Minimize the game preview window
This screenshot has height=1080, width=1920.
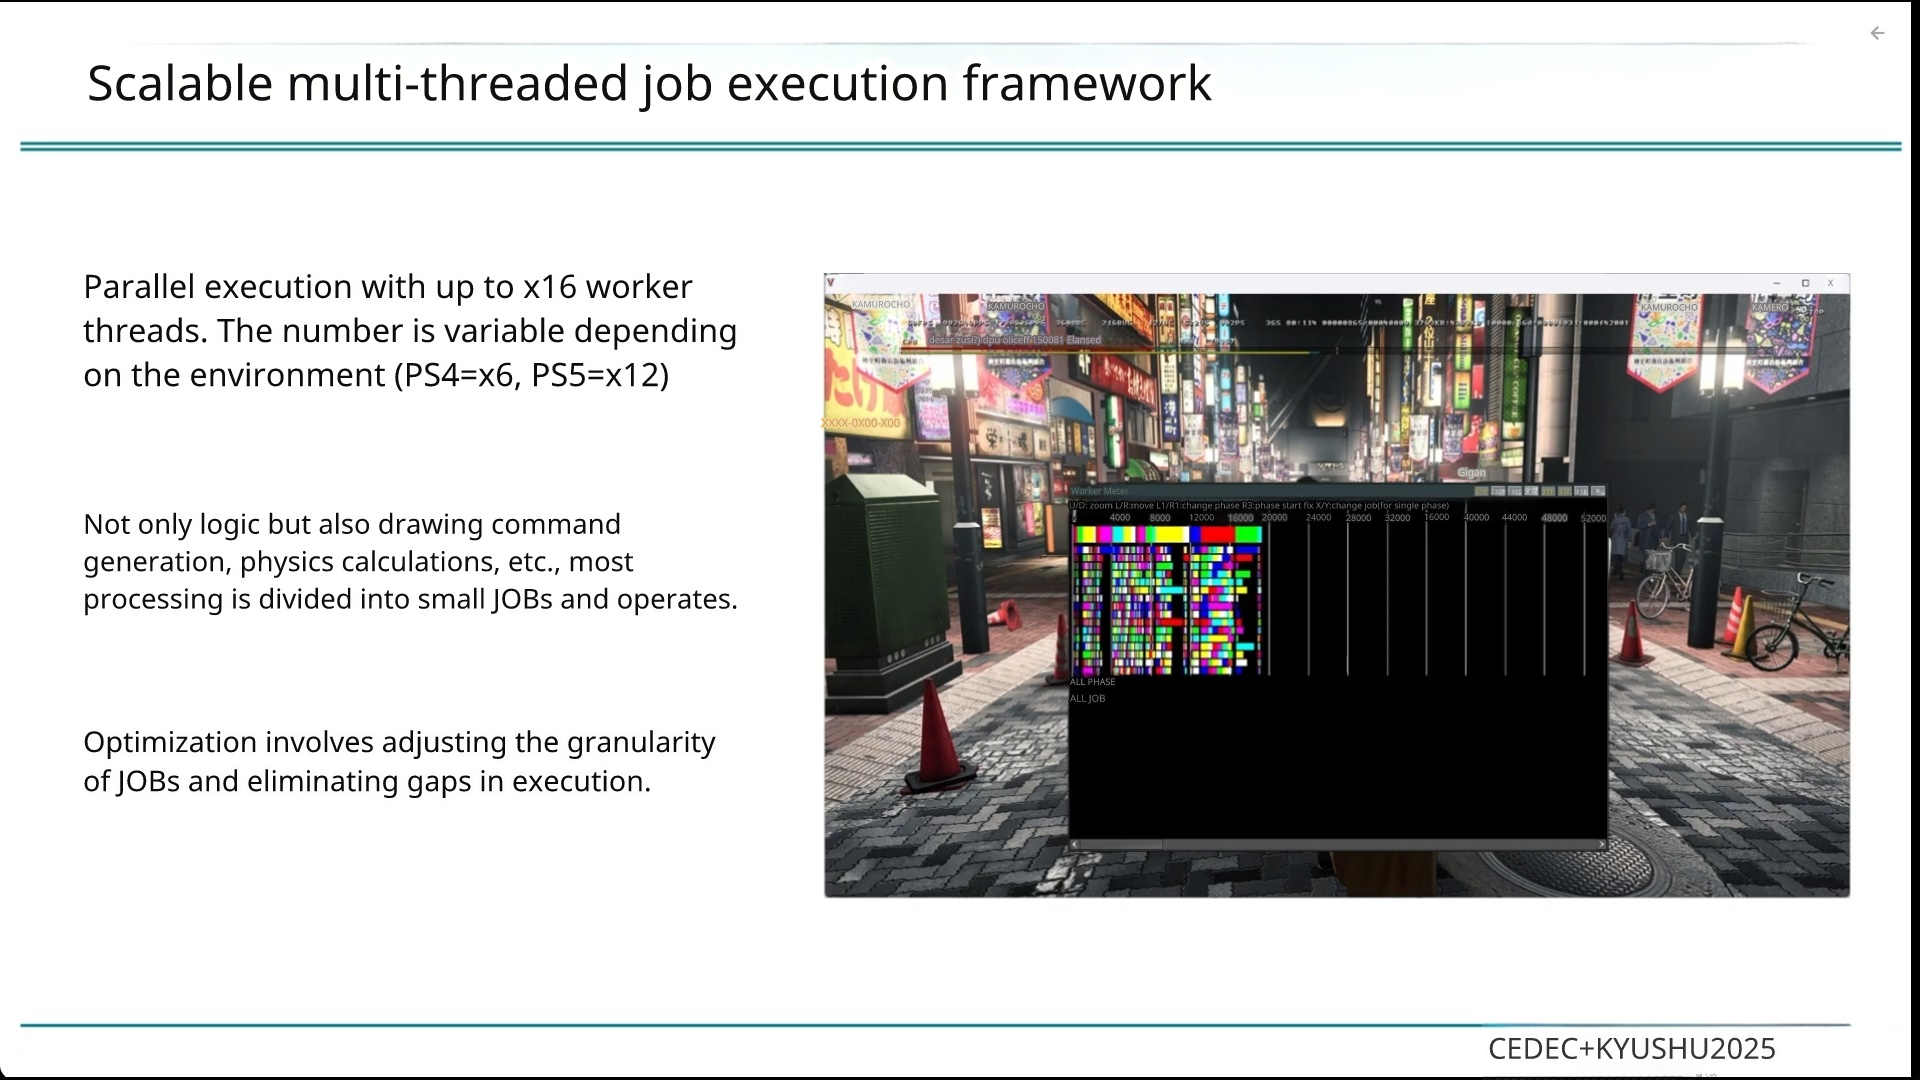[x=1777, y=283]
